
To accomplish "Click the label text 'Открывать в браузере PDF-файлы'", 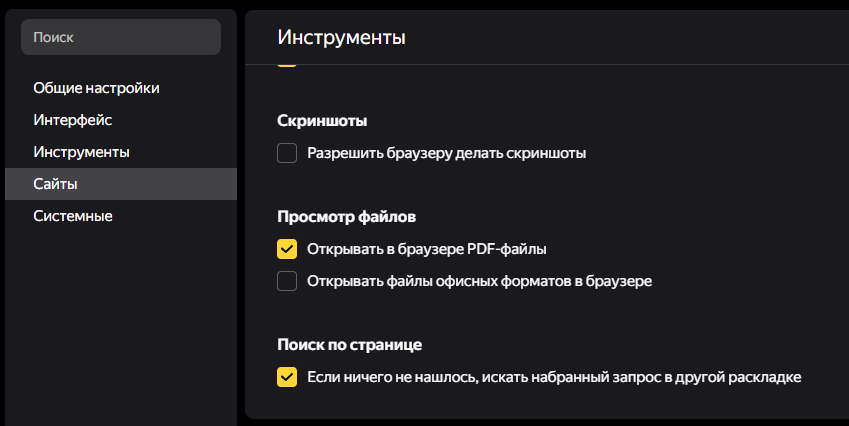I will click(x=427, y=249).
